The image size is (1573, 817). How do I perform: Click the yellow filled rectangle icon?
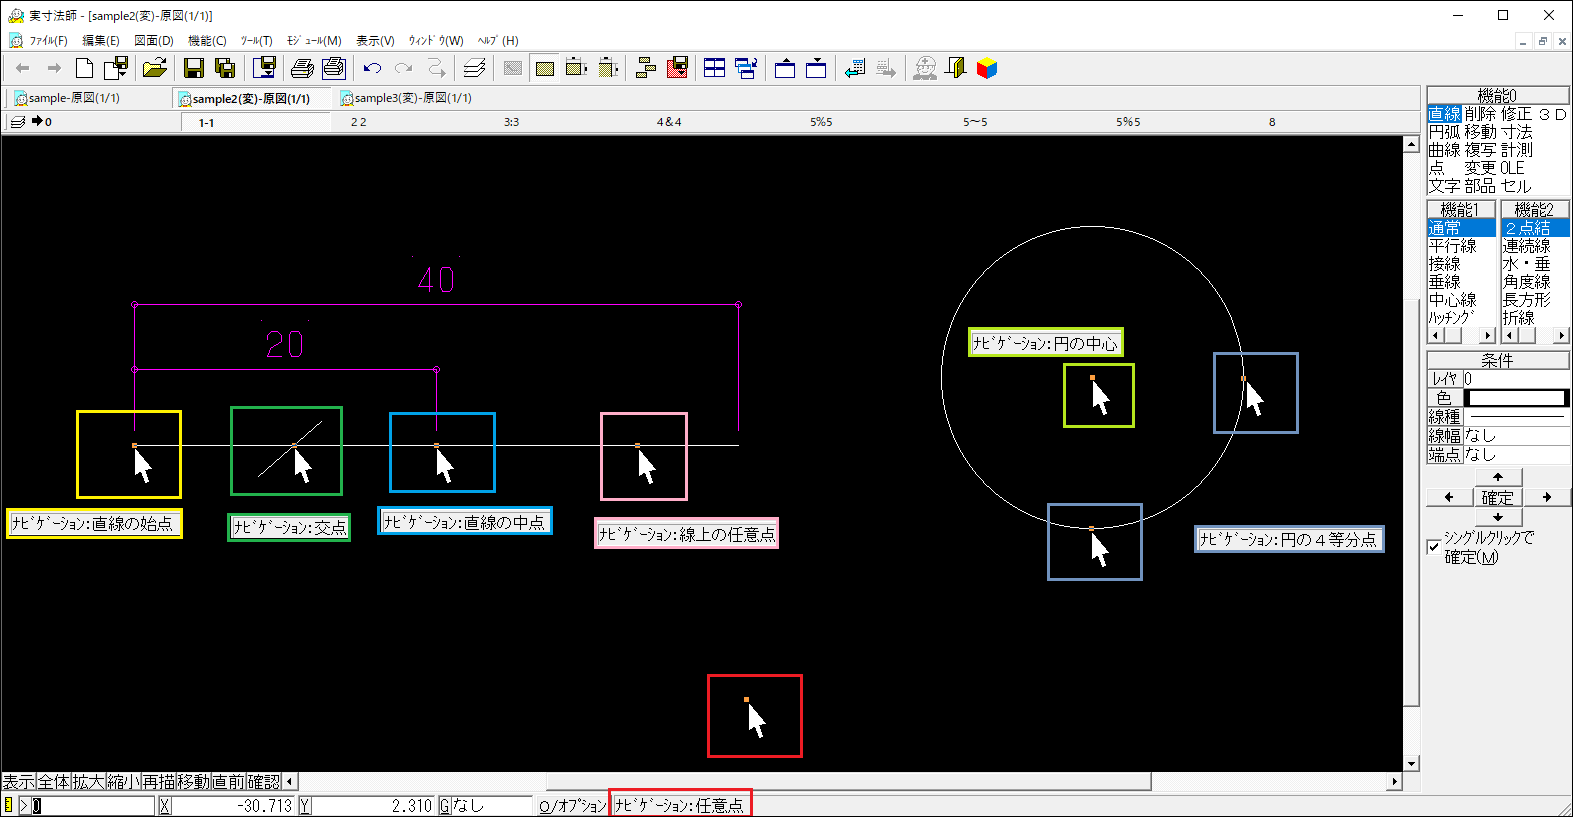pyautogui.click(x=545, y=68)
